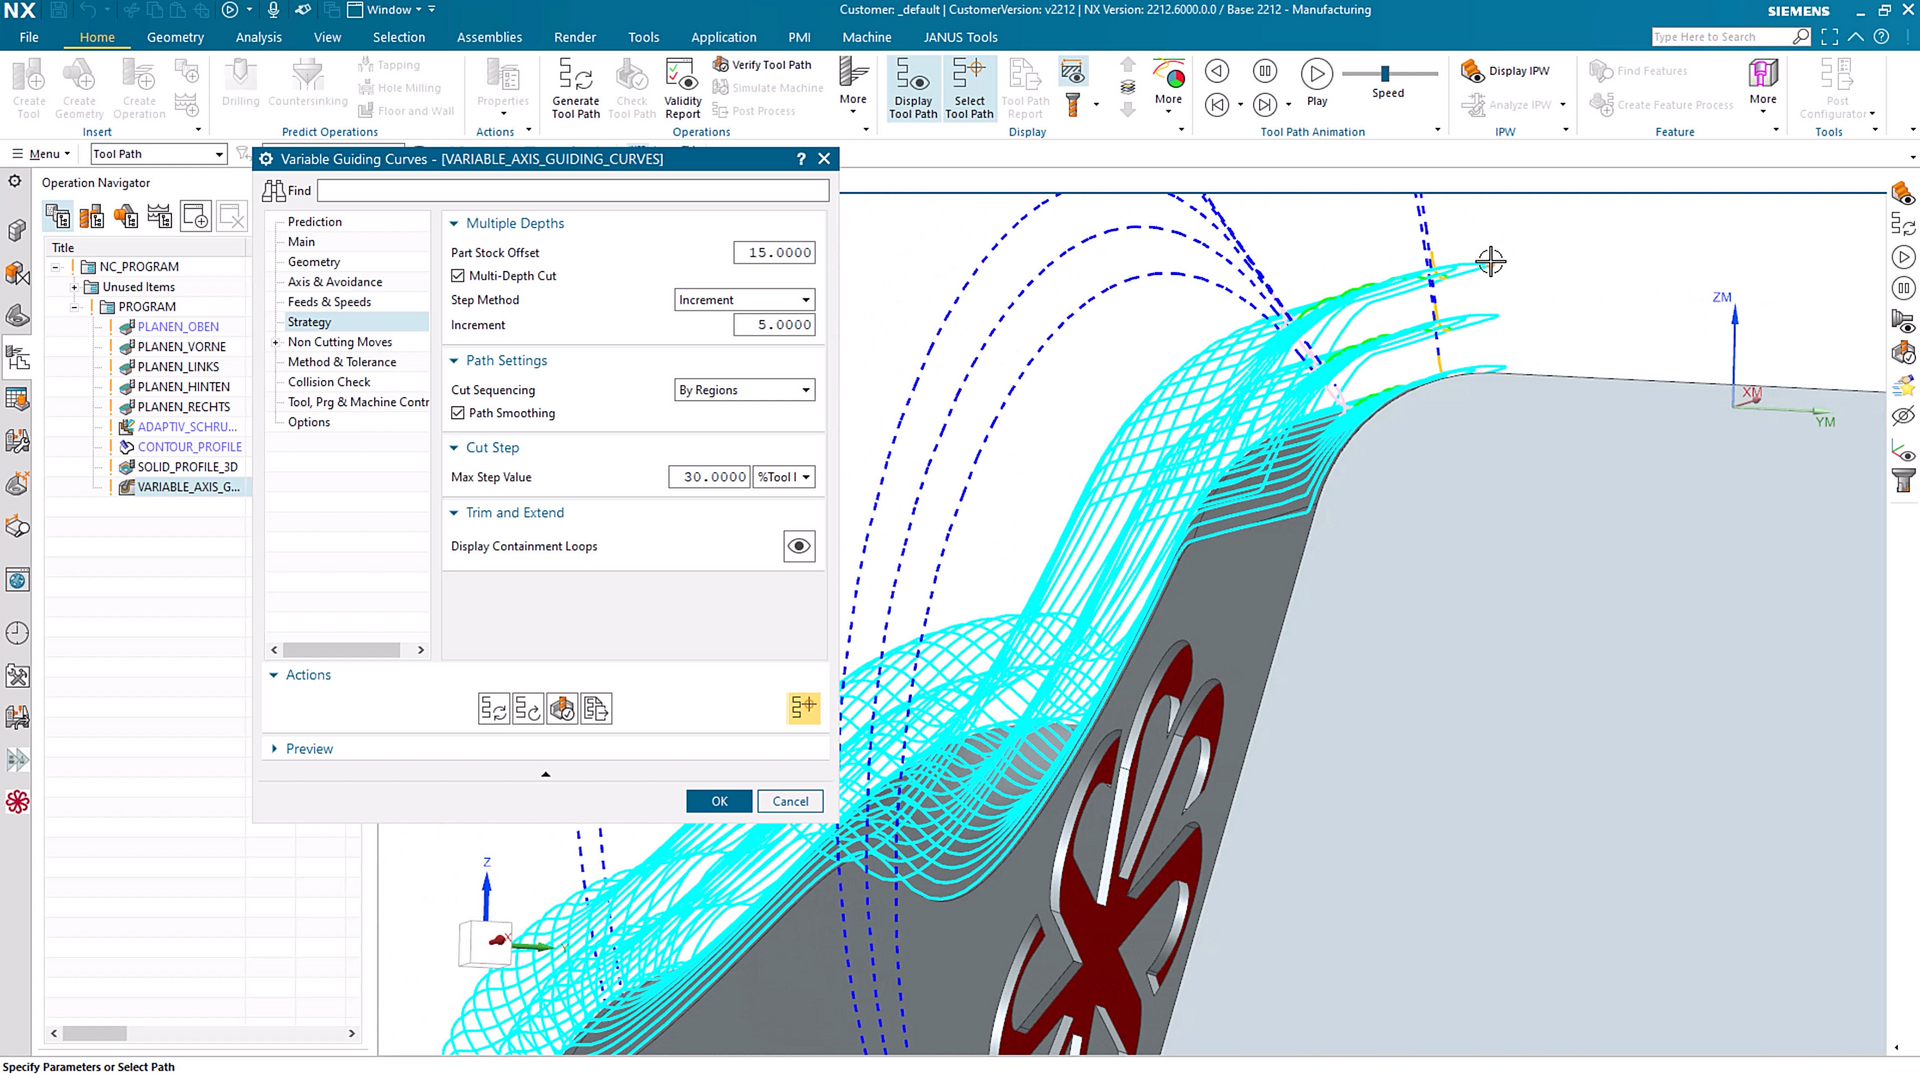Open Machining Method View in navigator

(160, 216)
